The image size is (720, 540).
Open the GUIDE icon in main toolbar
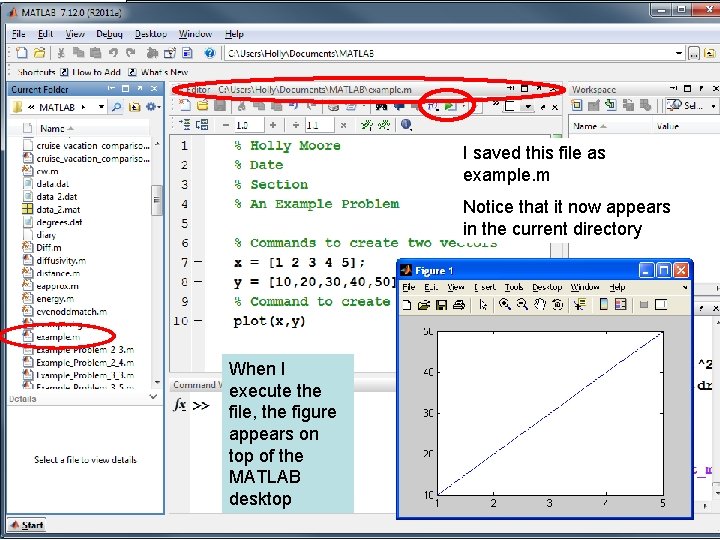169,53
